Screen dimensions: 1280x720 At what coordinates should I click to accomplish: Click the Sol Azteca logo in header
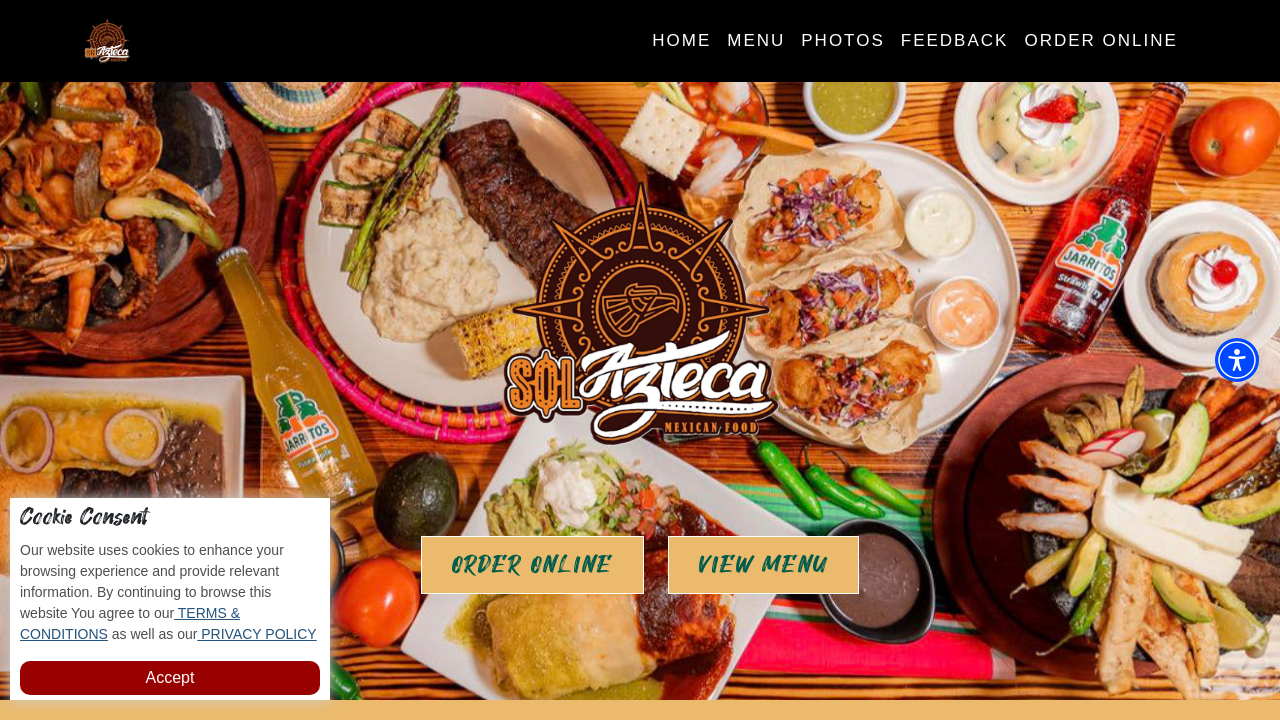[x=107, y=41]
